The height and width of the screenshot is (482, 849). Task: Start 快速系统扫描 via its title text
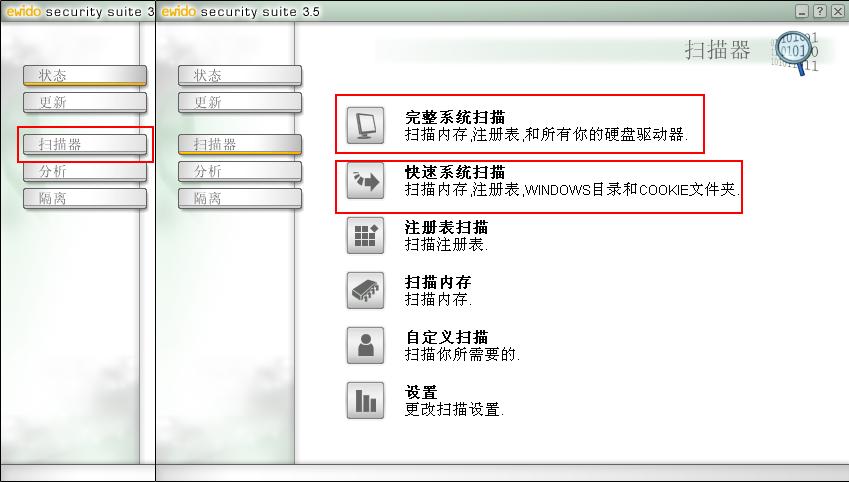(455, 172)
